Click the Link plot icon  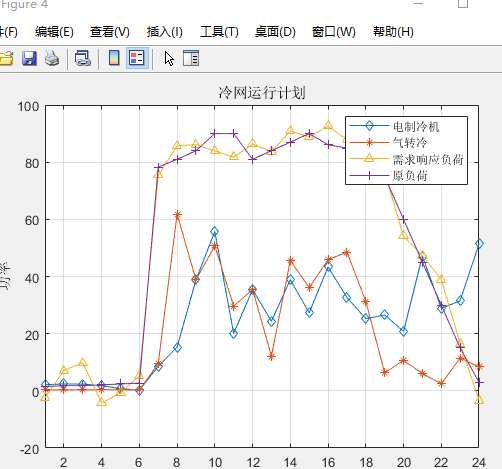click(83, 58)
